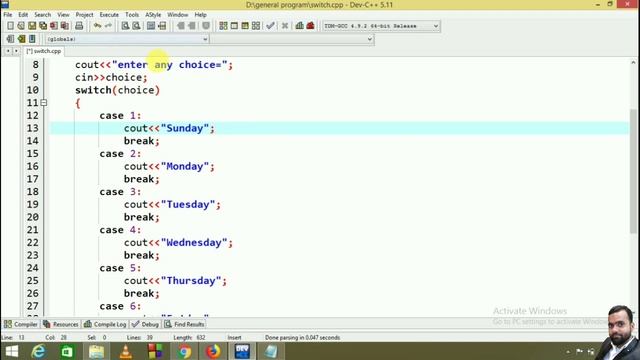Open the Window menu
This screenshot has height=360, width=640.
click(178, 15)
